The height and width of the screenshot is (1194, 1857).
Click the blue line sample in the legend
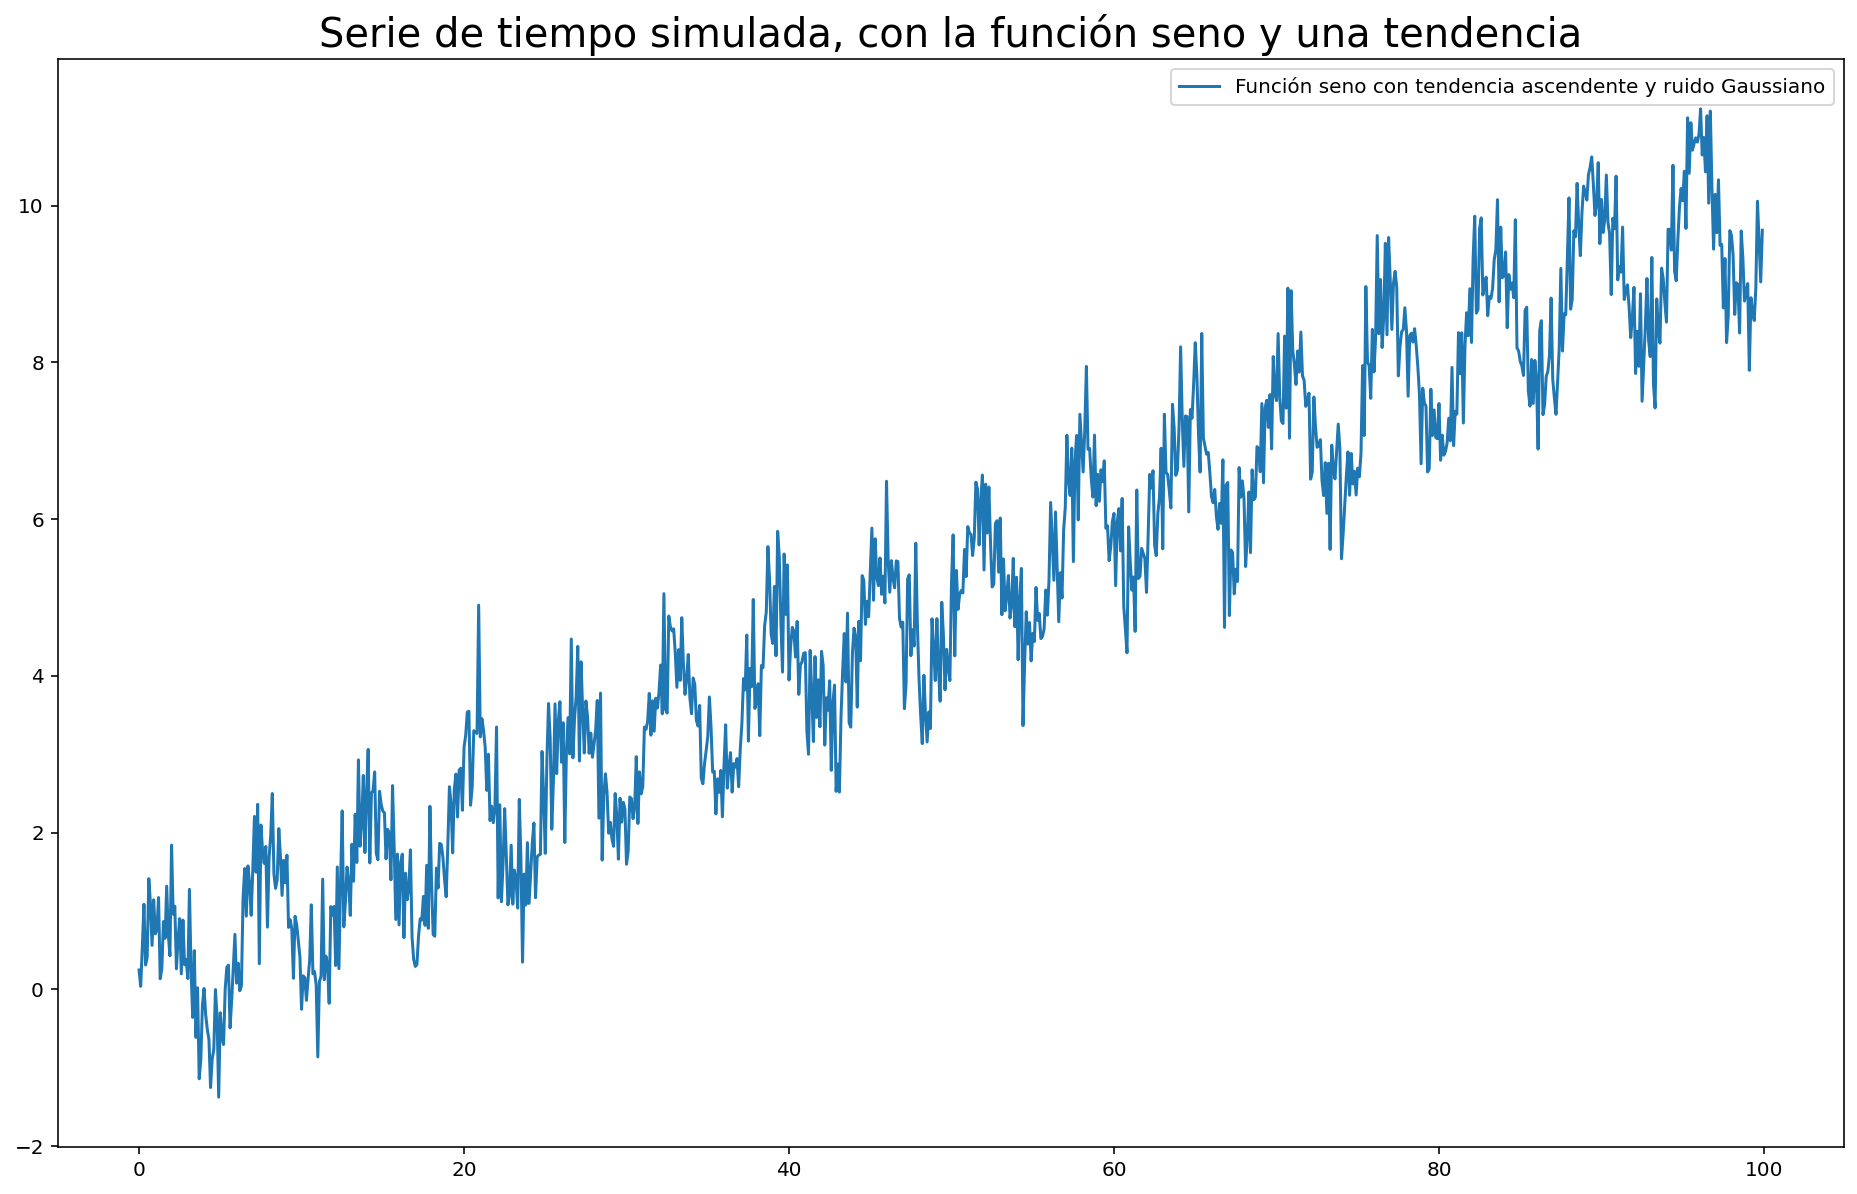1199,87
